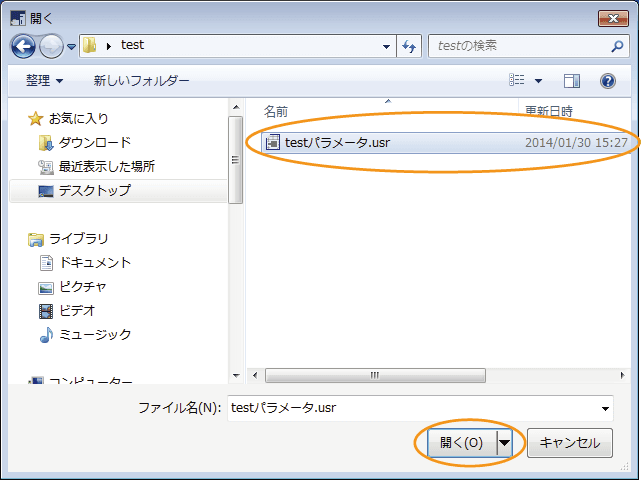The image size is (642, 480).
Task: Click the testパラメータ.usr file icon
Action: pyautogui.click(x=273, y=143)
